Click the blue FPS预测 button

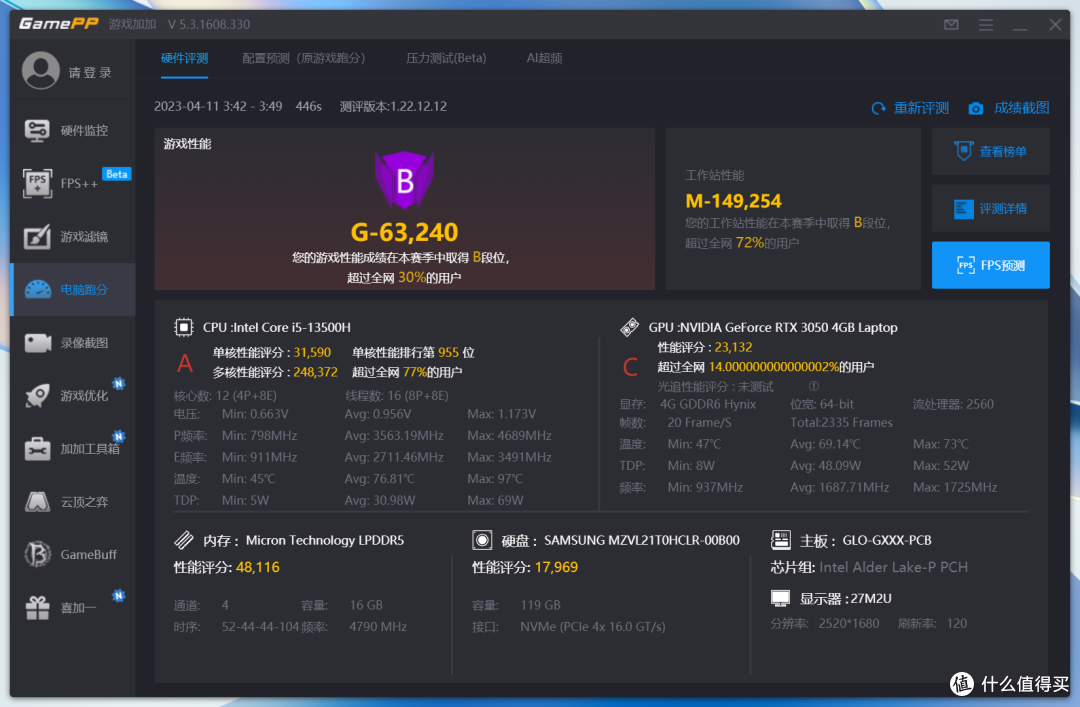pos(990,265)
